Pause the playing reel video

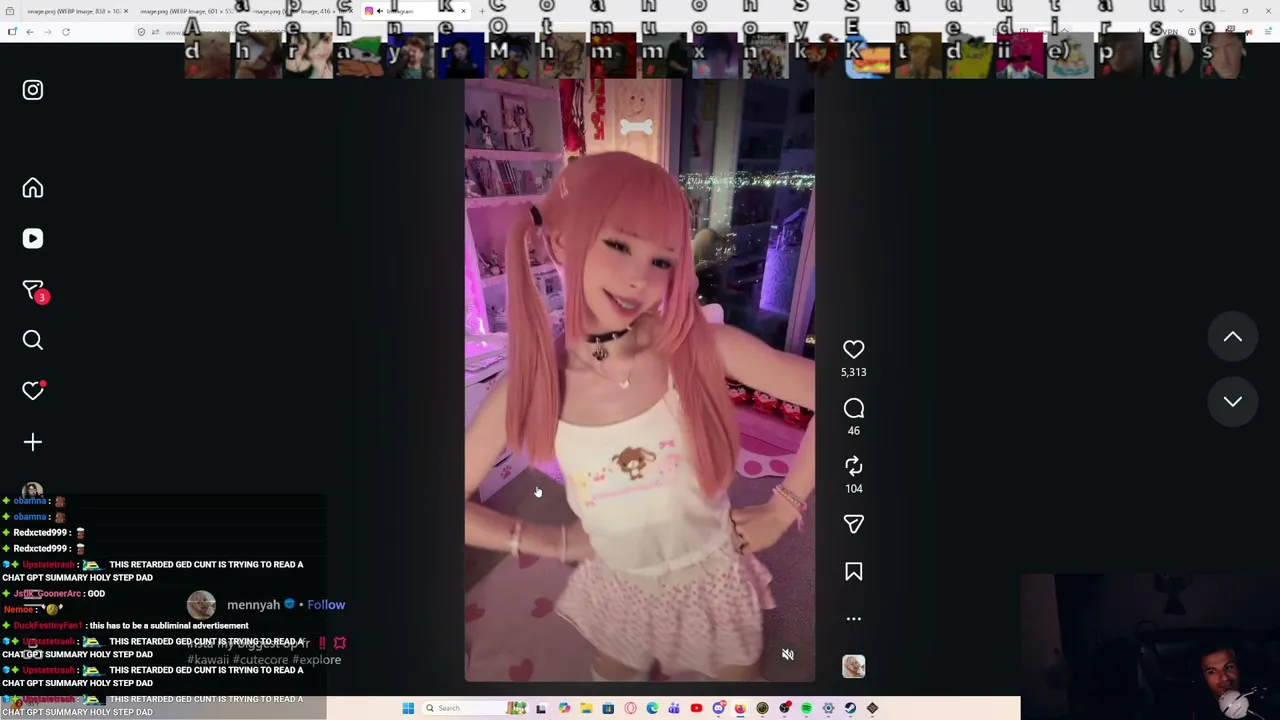click(x=639, y=381)
